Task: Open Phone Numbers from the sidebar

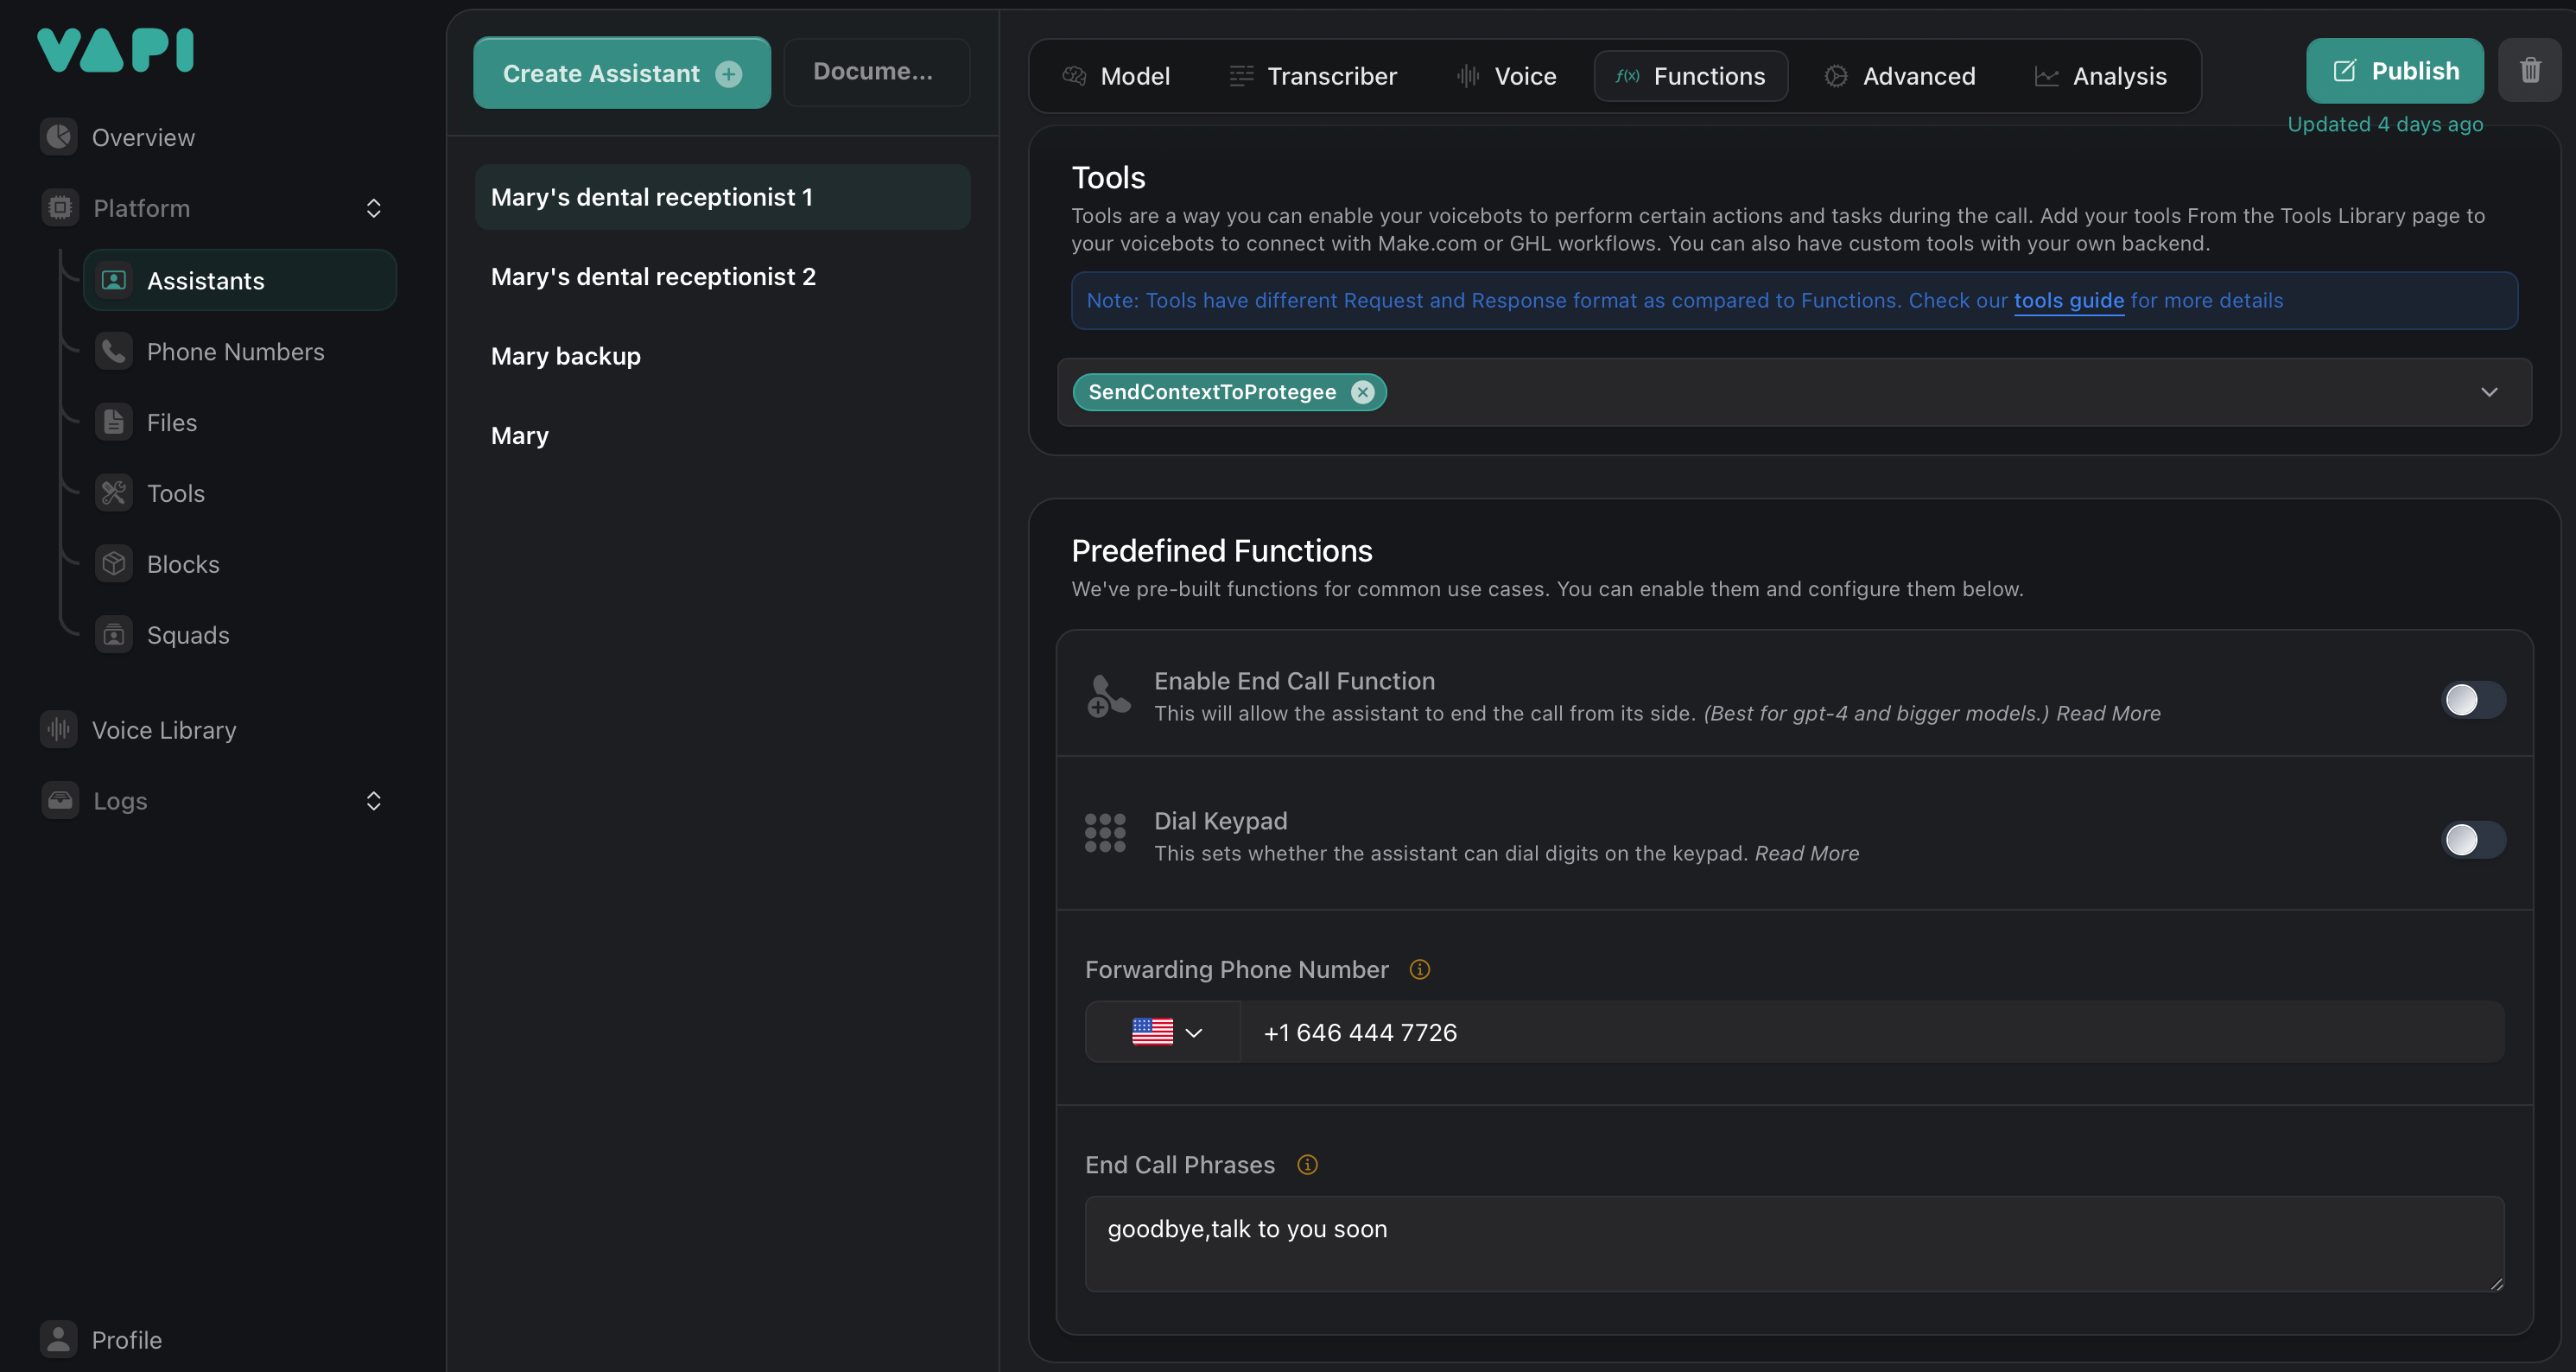Action: (235, 352)
